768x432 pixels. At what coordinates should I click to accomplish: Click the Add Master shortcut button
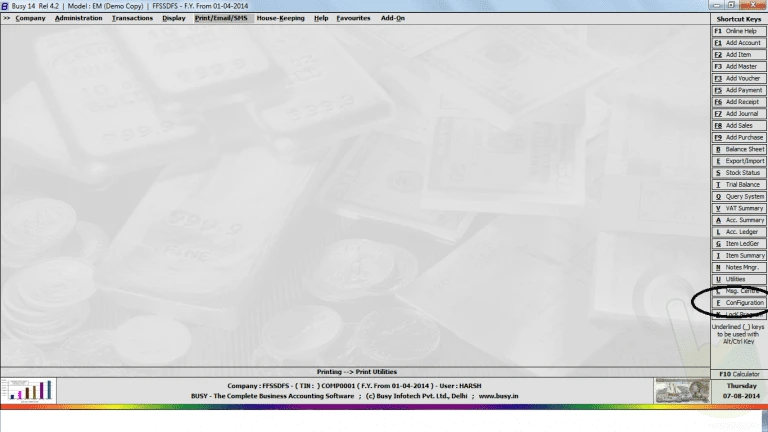pos(739,66)
